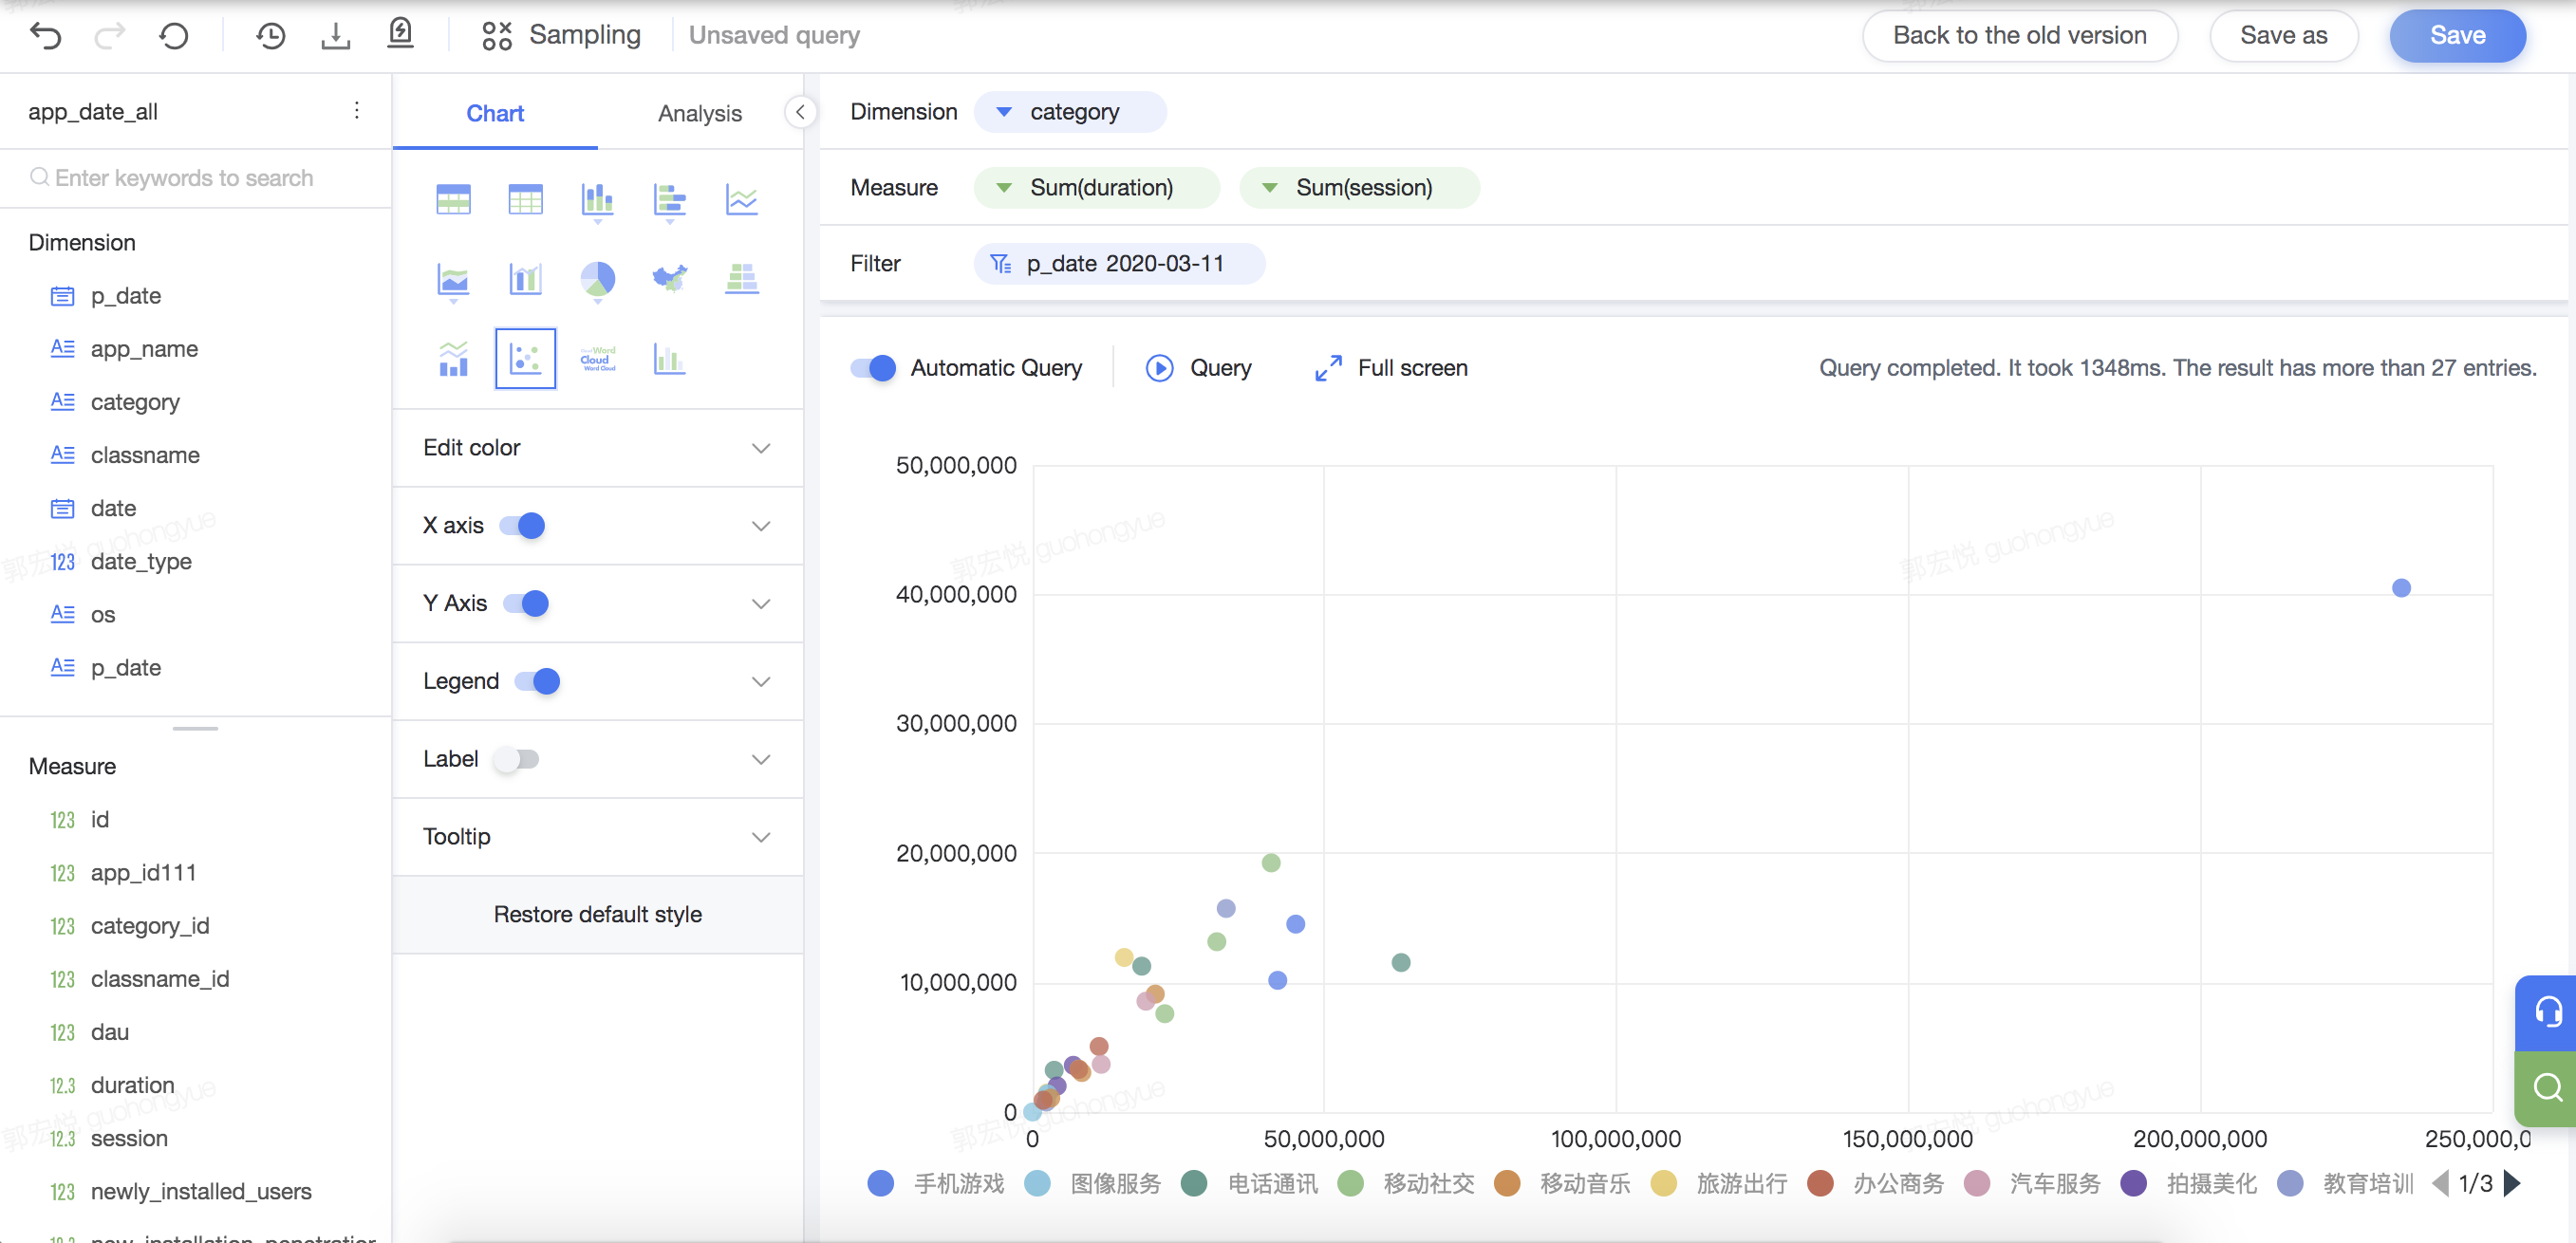The width and height of the screenshot is (2576, 1243).
Task: Run the Query button
Action: click(x=1198, y=368)
